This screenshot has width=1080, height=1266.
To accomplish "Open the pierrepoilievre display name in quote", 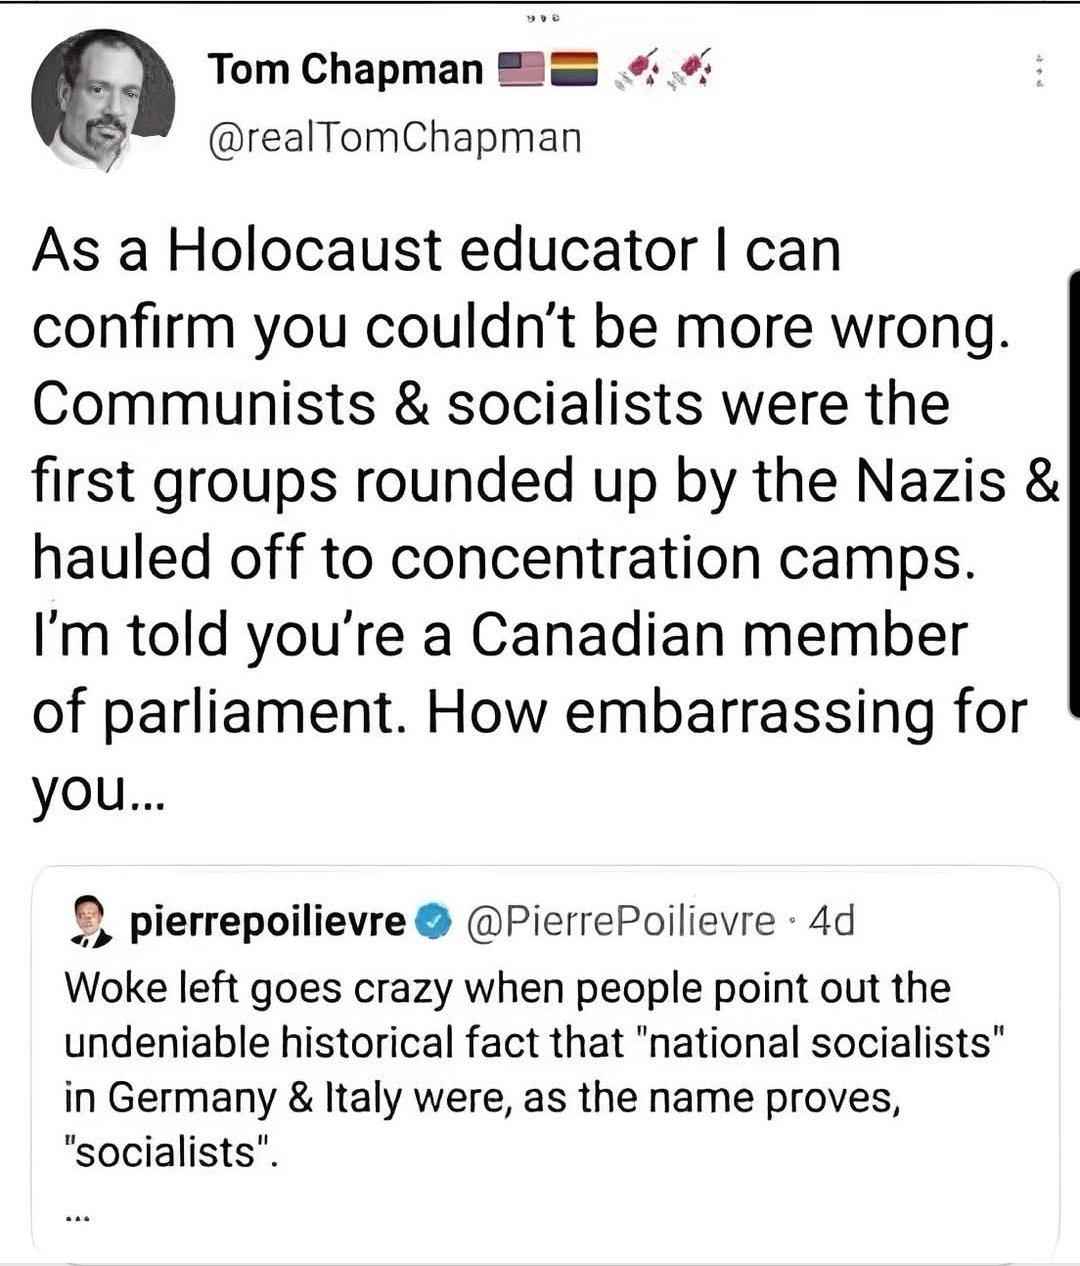I will point(268,921).
